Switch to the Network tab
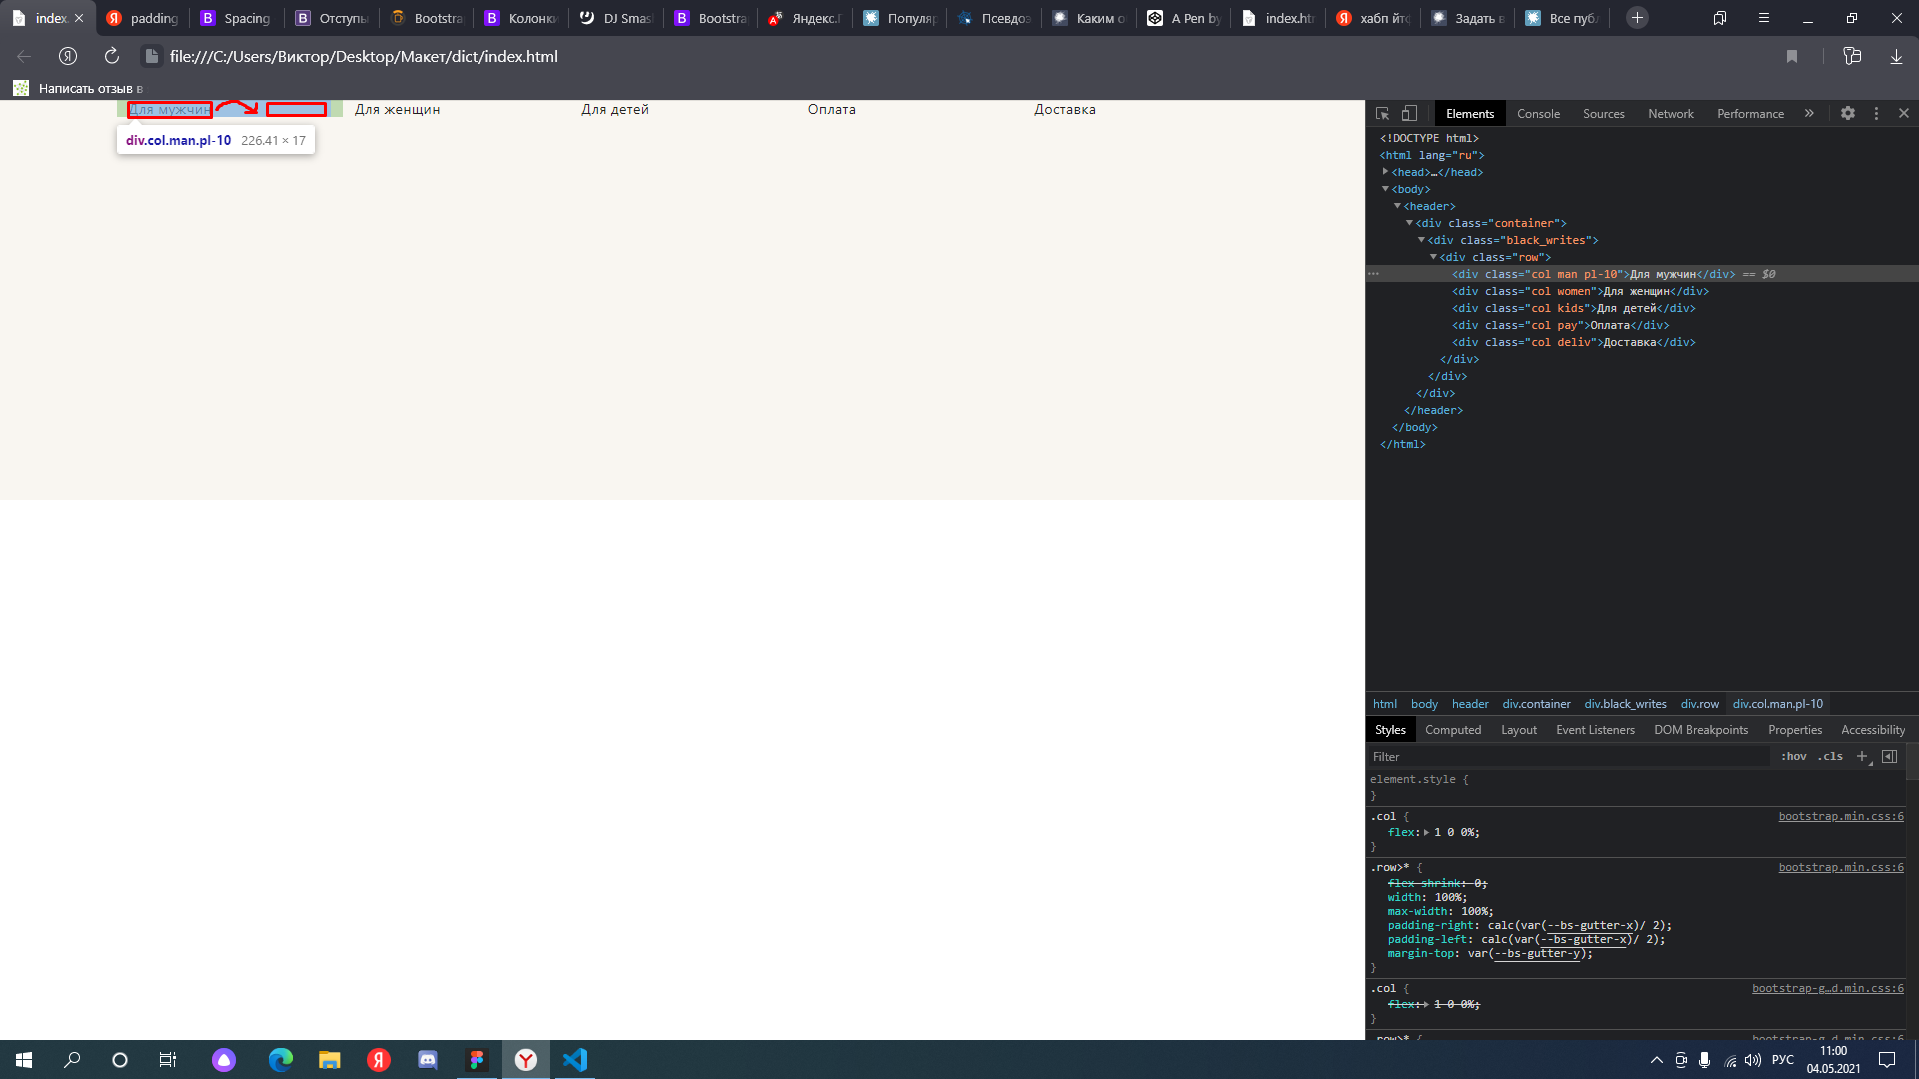The height and width of the screenshot is (1079, 1919). click(x=1671, y=114)
